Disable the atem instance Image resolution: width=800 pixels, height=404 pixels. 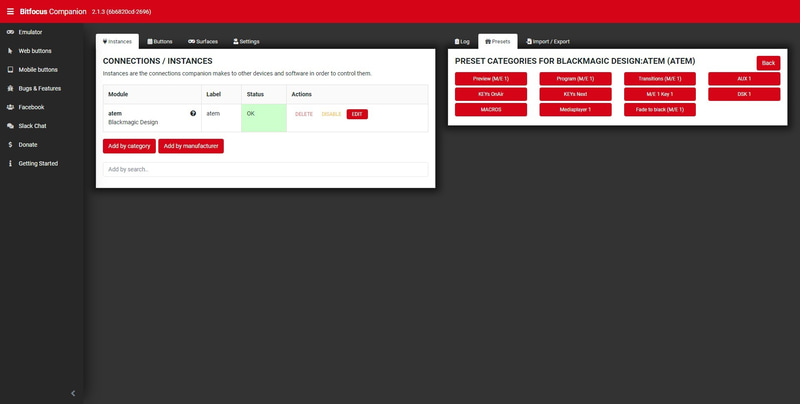point(331,114)
